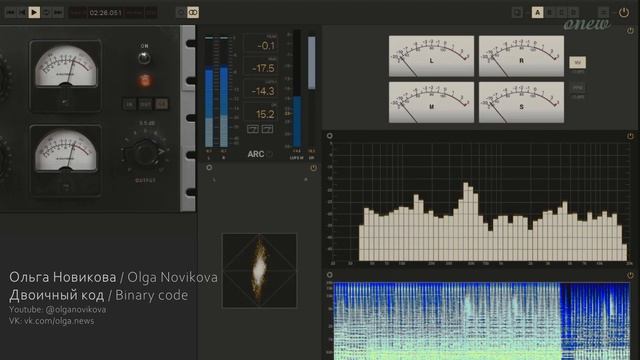
Task: Toggle the loop button beside Play
Action: pyautogui.click(x=46, y=13)
